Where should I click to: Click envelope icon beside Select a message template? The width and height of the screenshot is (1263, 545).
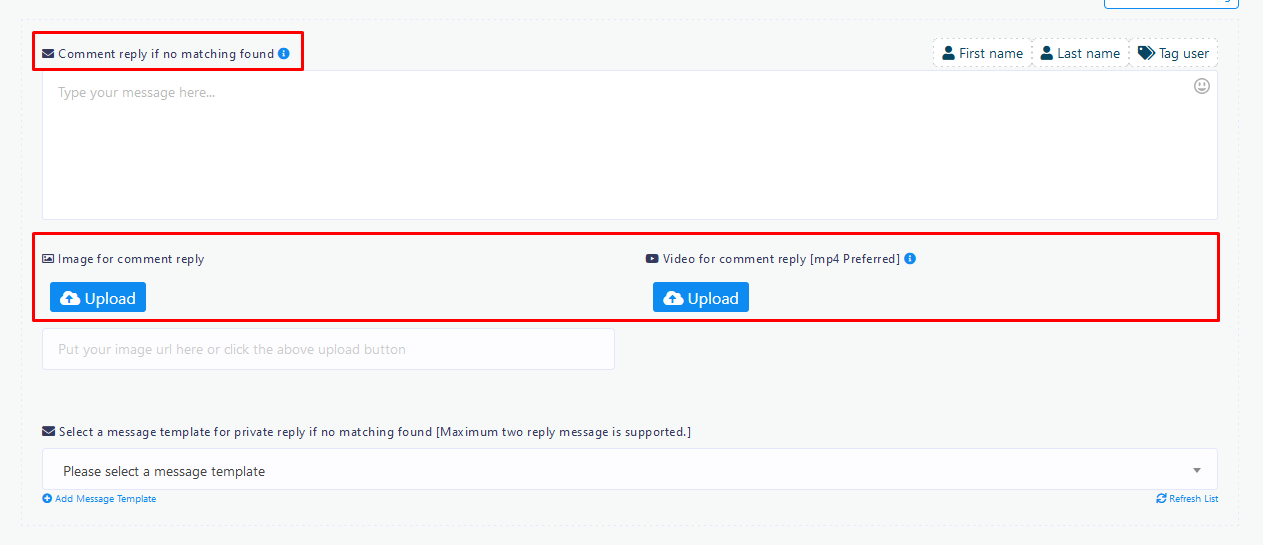click(x=48, y=432)
